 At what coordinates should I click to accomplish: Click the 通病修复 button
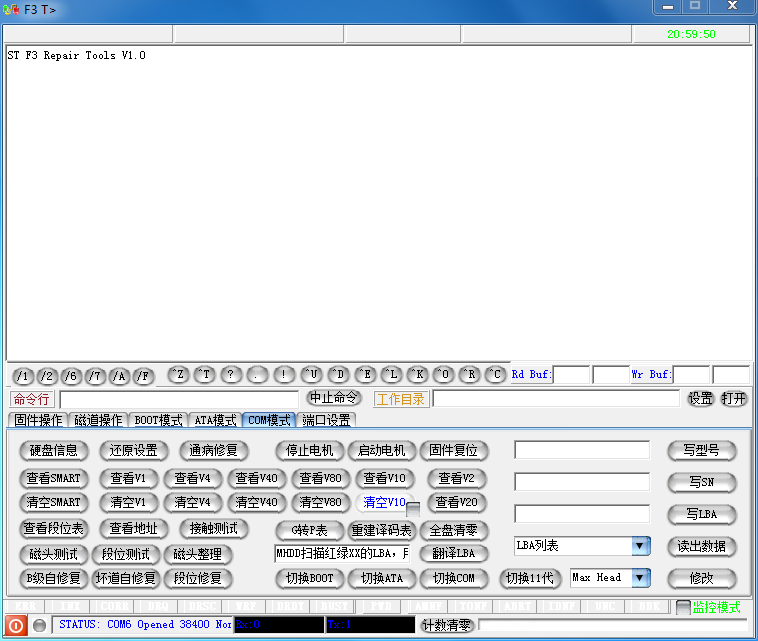click(x=214, y=451)
